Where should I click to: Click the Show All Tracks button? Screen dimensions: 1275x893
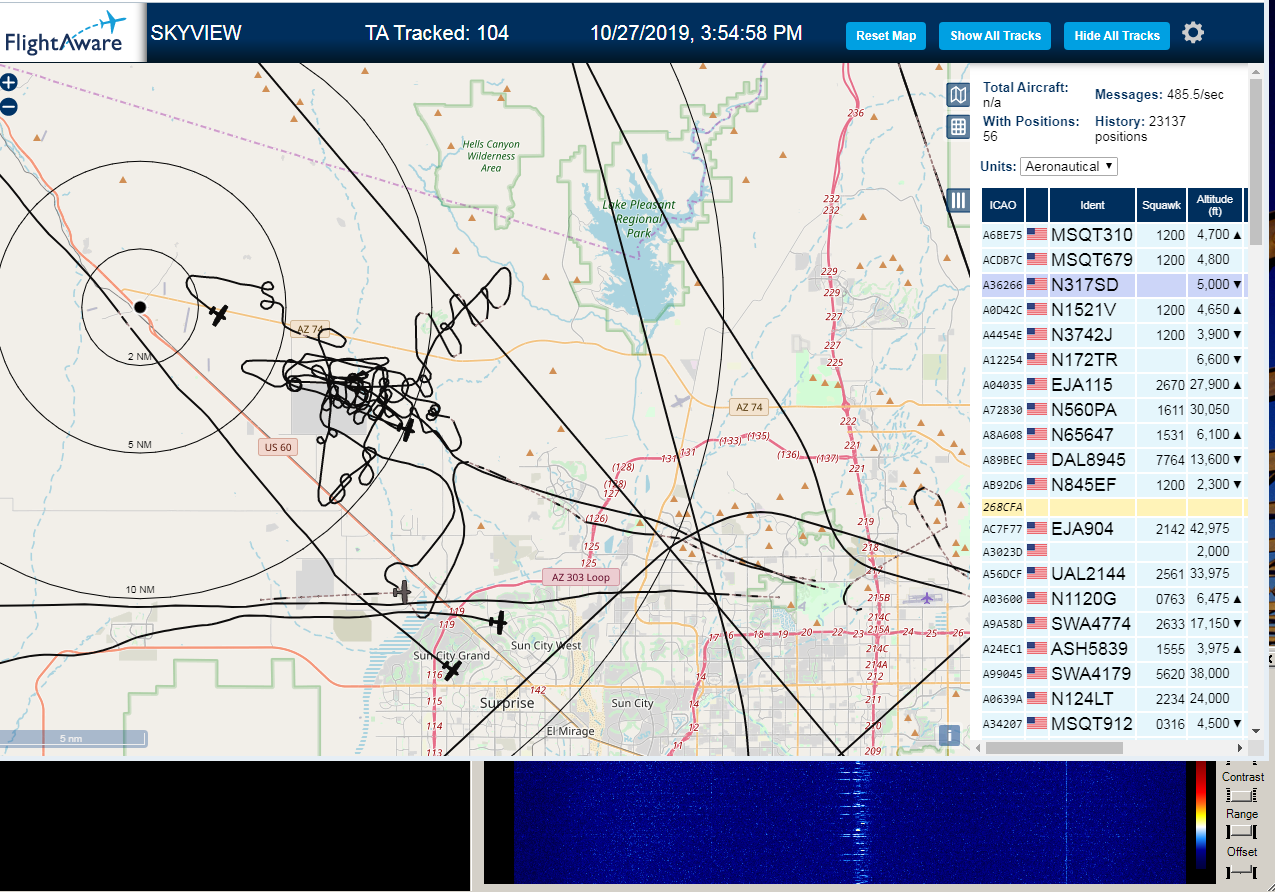(x=995, y=36)
